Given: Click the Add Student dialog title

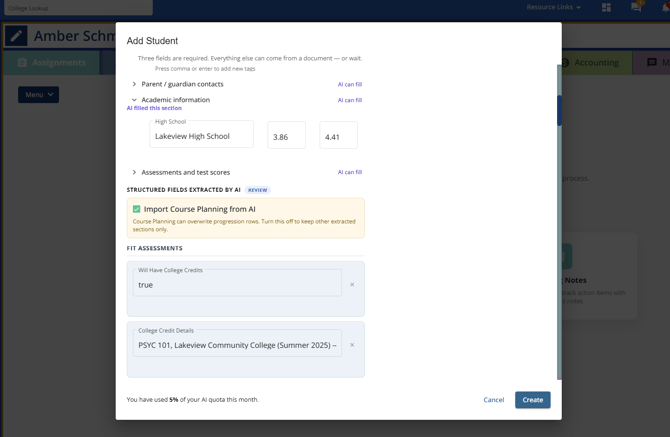Looking at the screenshot, I should coord(152,41).
